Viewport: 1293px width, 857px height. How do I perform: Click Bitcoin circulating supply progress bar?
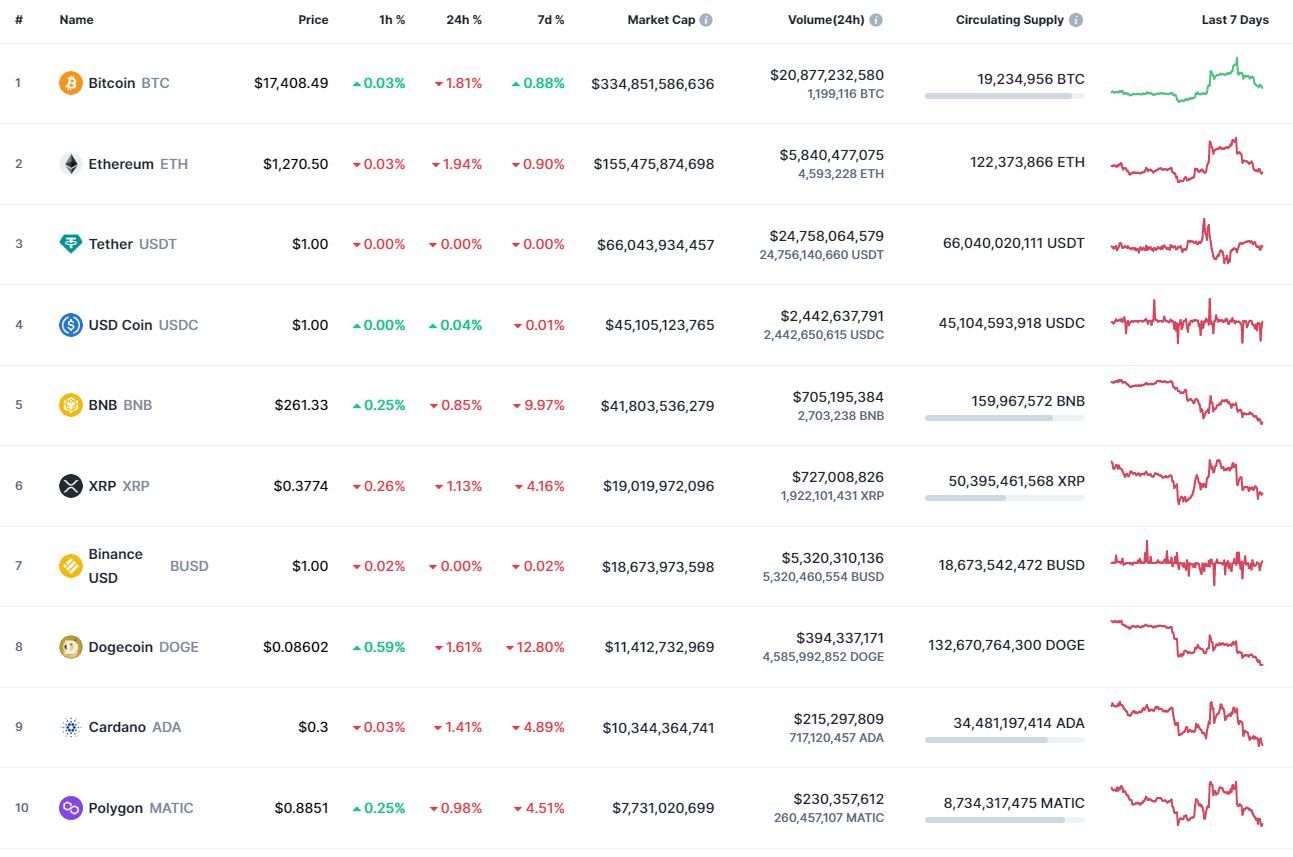[1005, 96]
